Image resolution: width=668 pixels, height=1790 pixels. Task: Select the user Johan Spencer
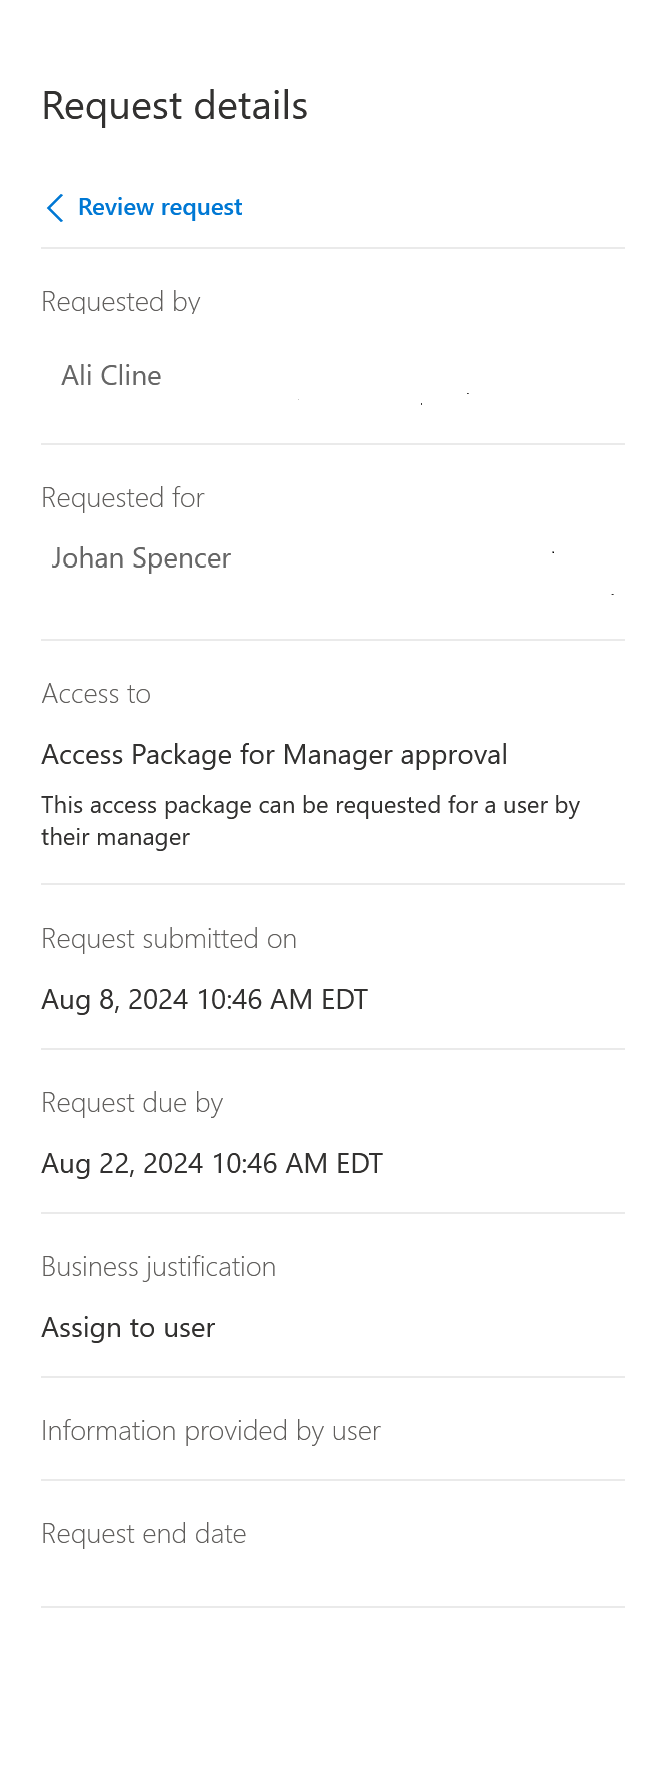(x=141, y=558)
